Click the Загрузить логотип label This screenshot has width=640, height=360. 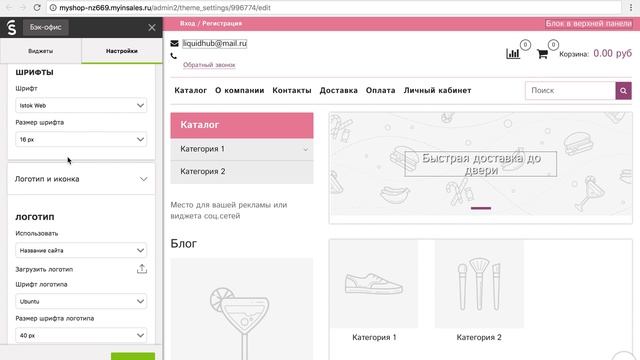pos(44,269)
